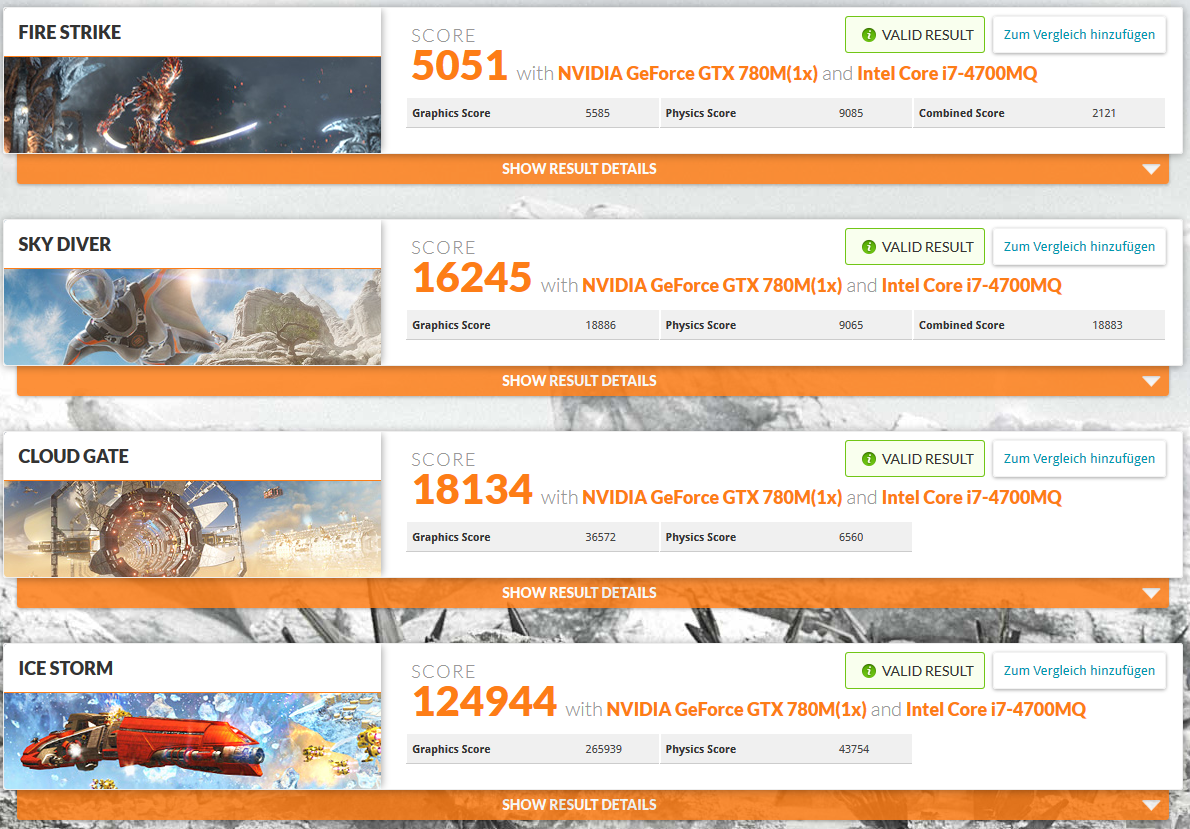The height and width of the screenshot is (829, 1190).
Task: Click green info icon in Cloud Gate valid result
Action: coord(869,459)
